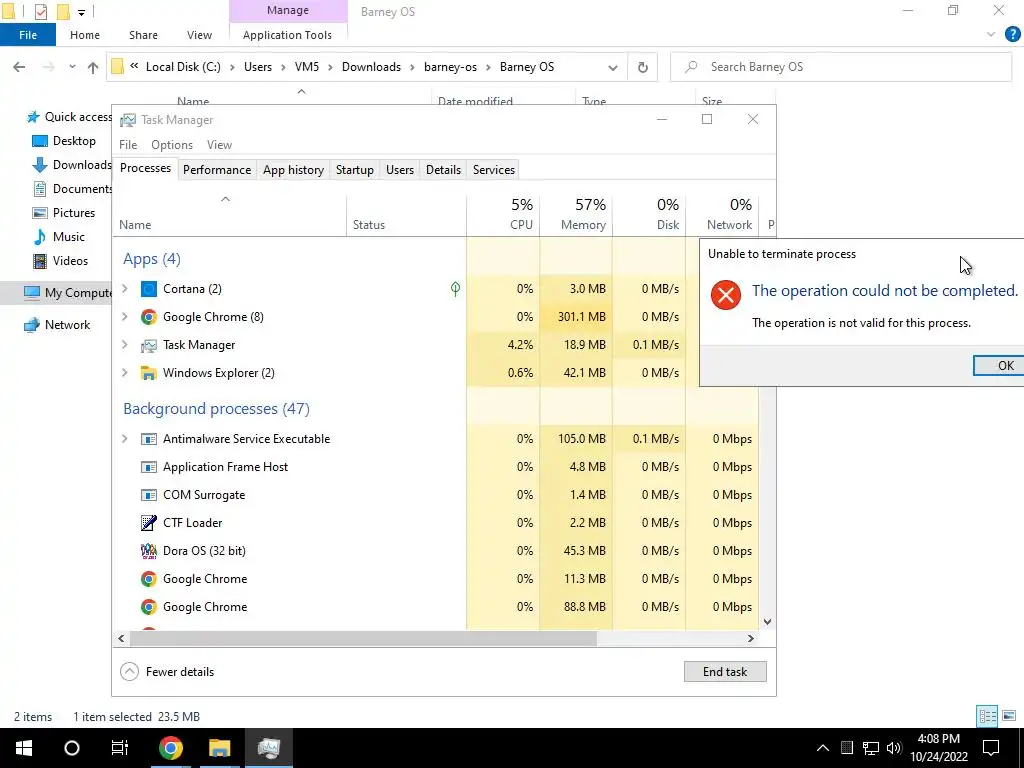Click the Google Chrome (8) process icon
This screenshot has width=1024, height=768.
pos(149,317)
